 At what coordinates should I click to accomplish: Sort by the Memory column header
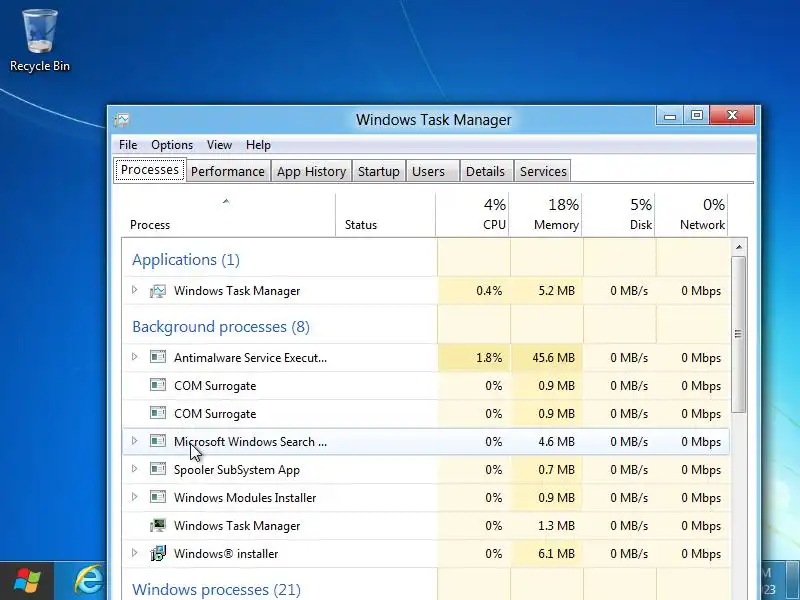[x=545, y=215]
